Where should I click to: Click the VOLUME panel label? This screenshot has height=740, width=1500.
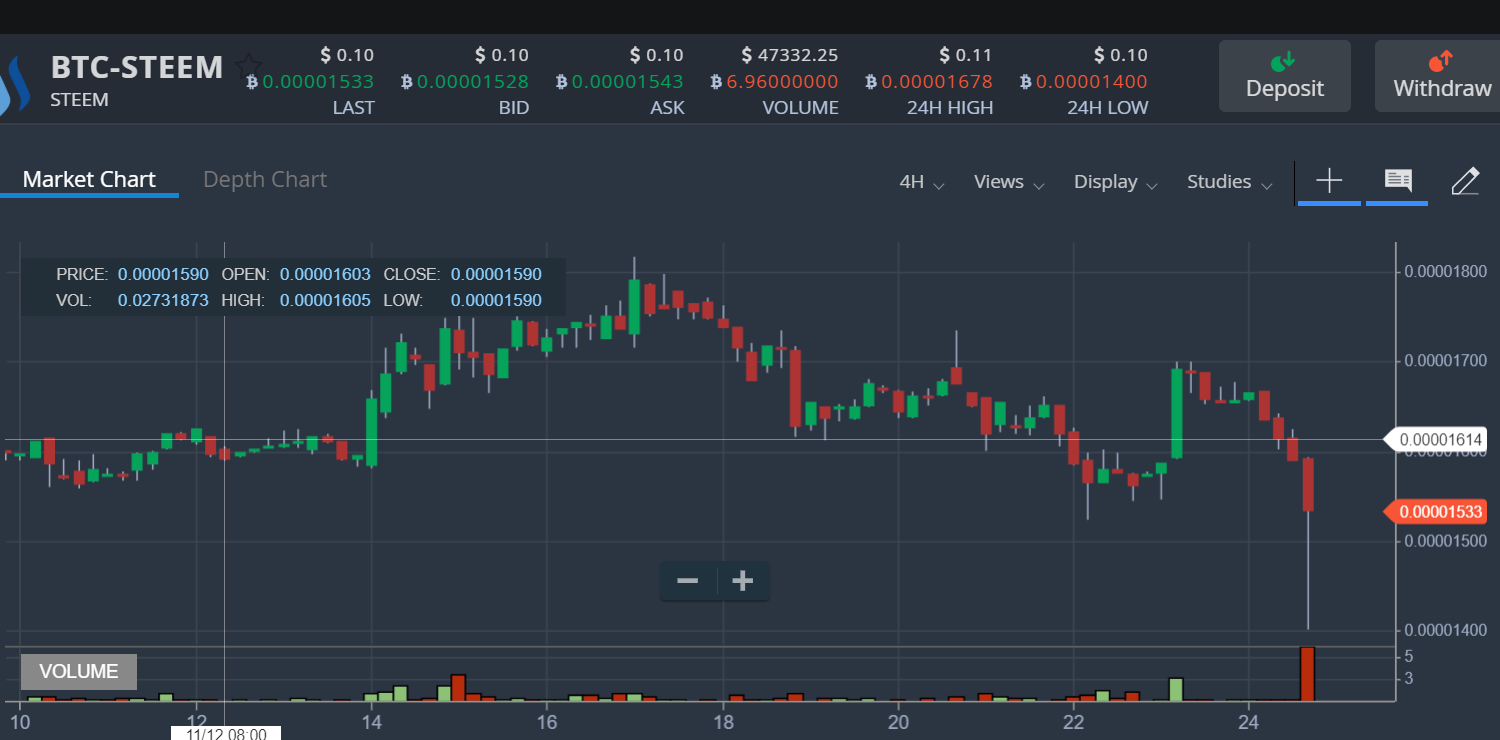click(79, 672)
